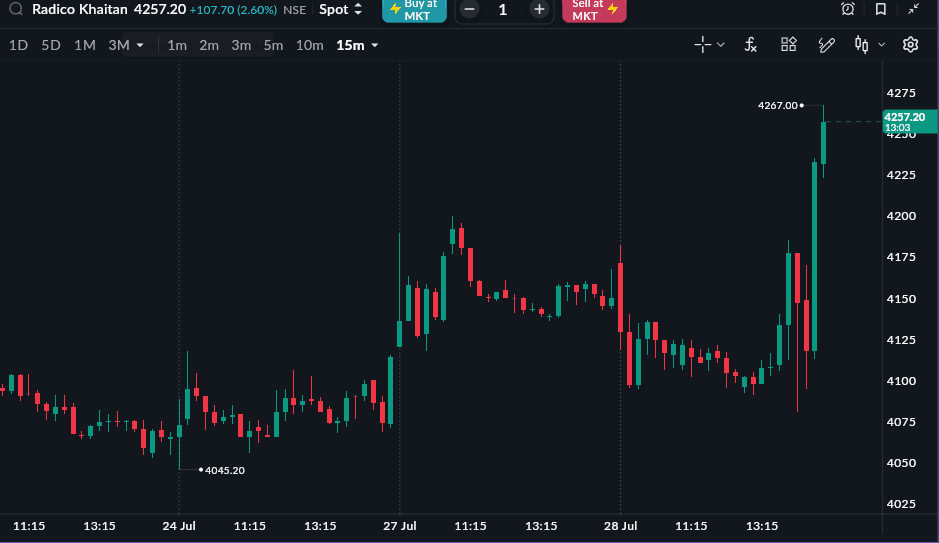The image size is (939, 543).
Task: Switch to the 1M range
Action: tap(84, 45)
